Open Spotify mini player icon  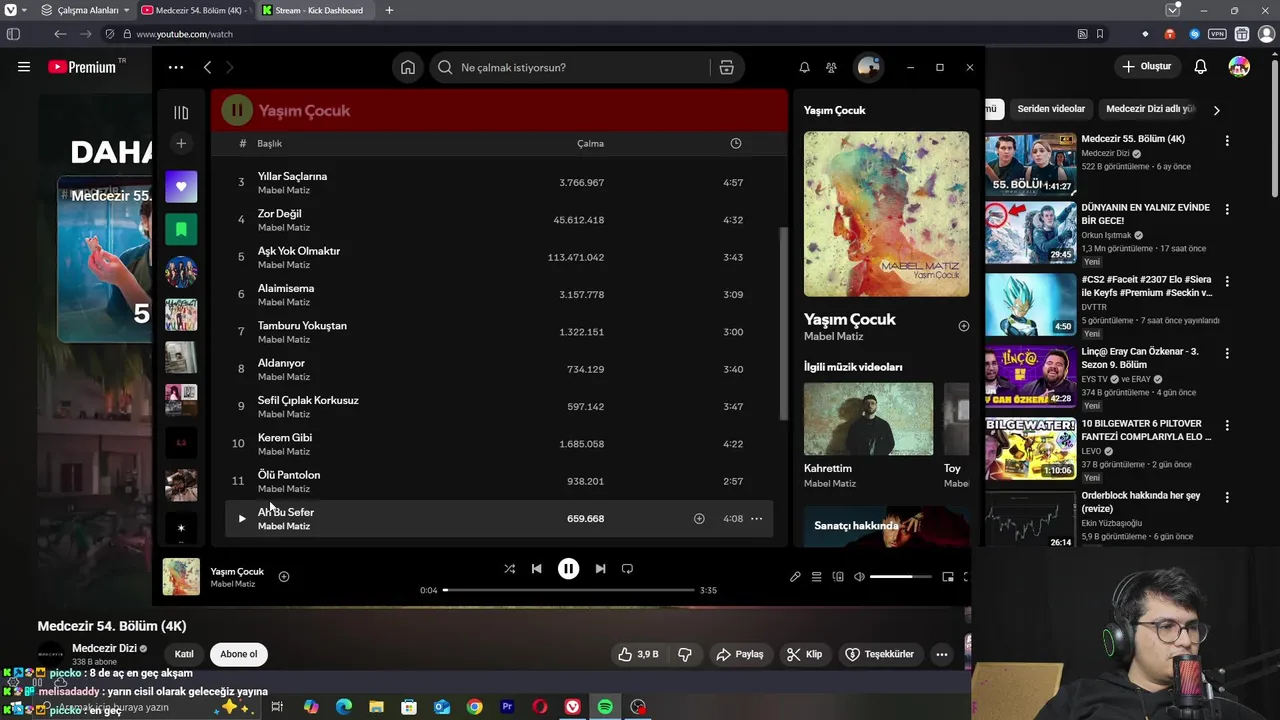pos(948,576)
